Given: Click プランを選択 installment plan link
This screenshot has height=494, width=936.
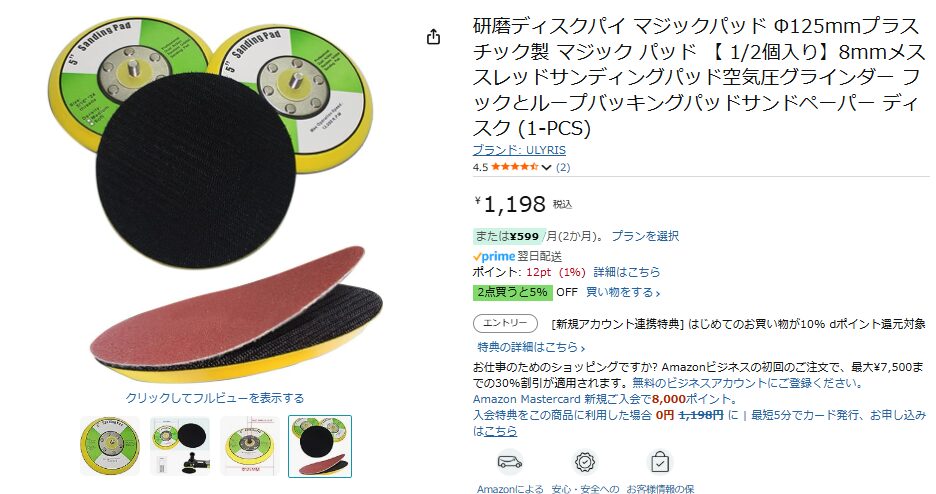Looking at the screenshot, I should 645,236.
